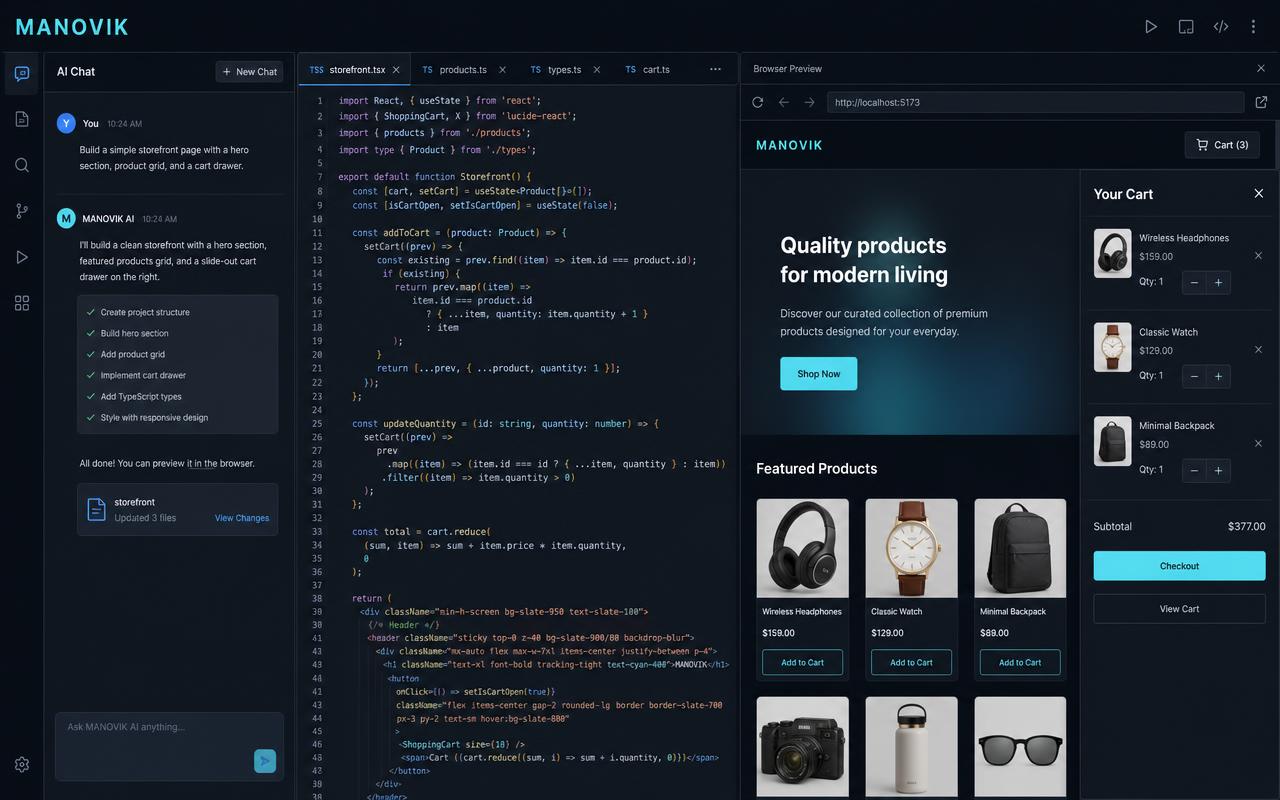Close the types.ts tab
Screen dimensions: 1280x800
(x=597, y=70)
